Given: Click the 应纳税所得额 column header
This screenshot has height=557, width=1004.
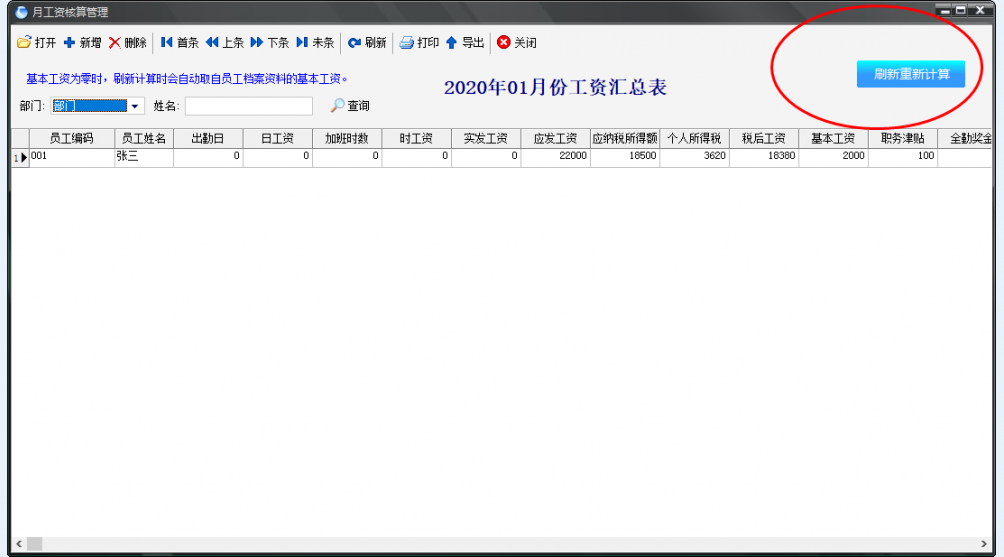Looking at the screenshot, I should tap(625, 138).
